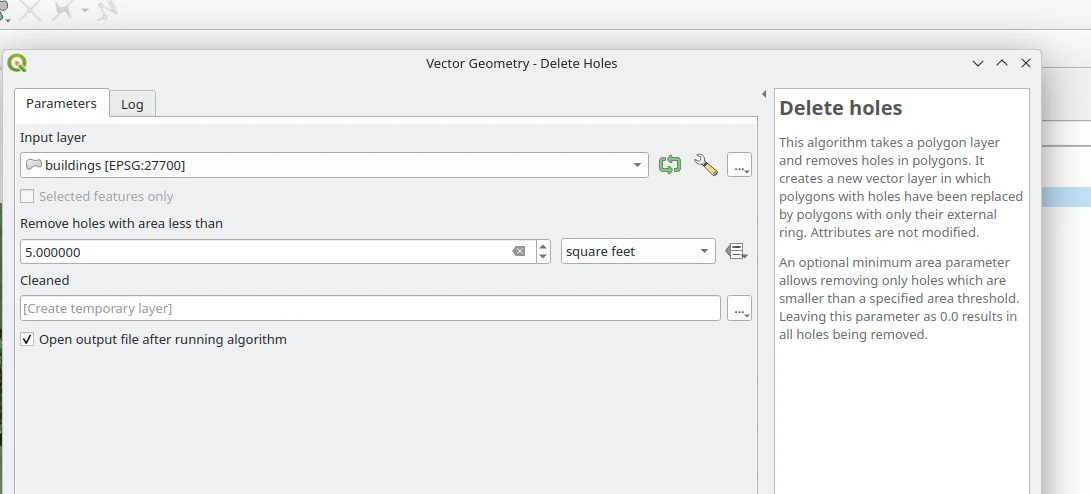Maximize the Delete Holes dialog window
Image resolution: width=1091 pixels, height=494 pixels.
tap(1002, 63)
